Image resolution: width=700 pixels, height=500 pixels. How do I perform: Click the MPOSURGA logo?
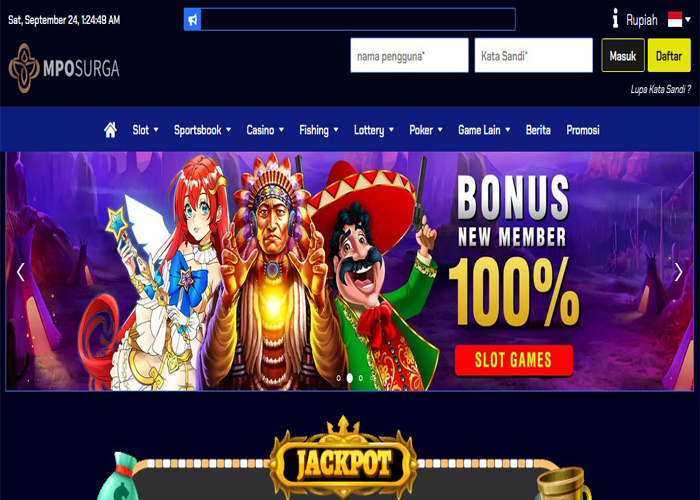[x=64, y=68]
